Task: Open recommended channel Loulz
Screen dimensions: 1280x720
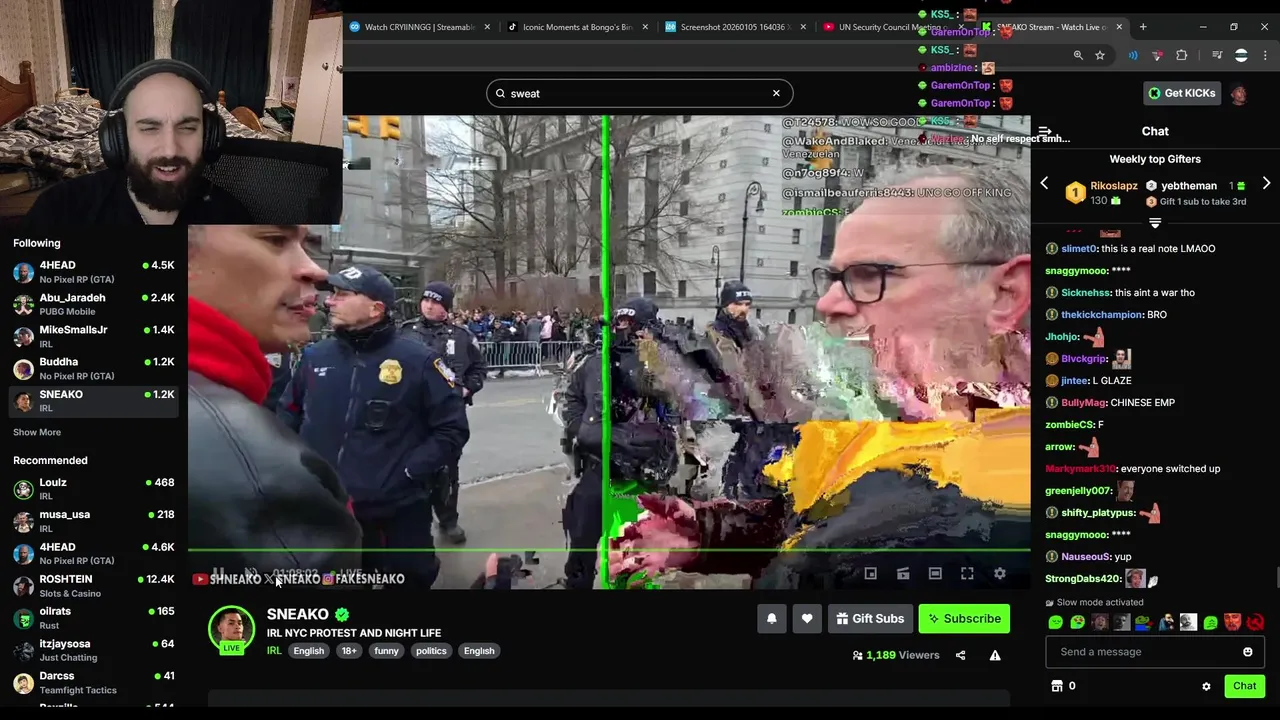Action: 94,488
